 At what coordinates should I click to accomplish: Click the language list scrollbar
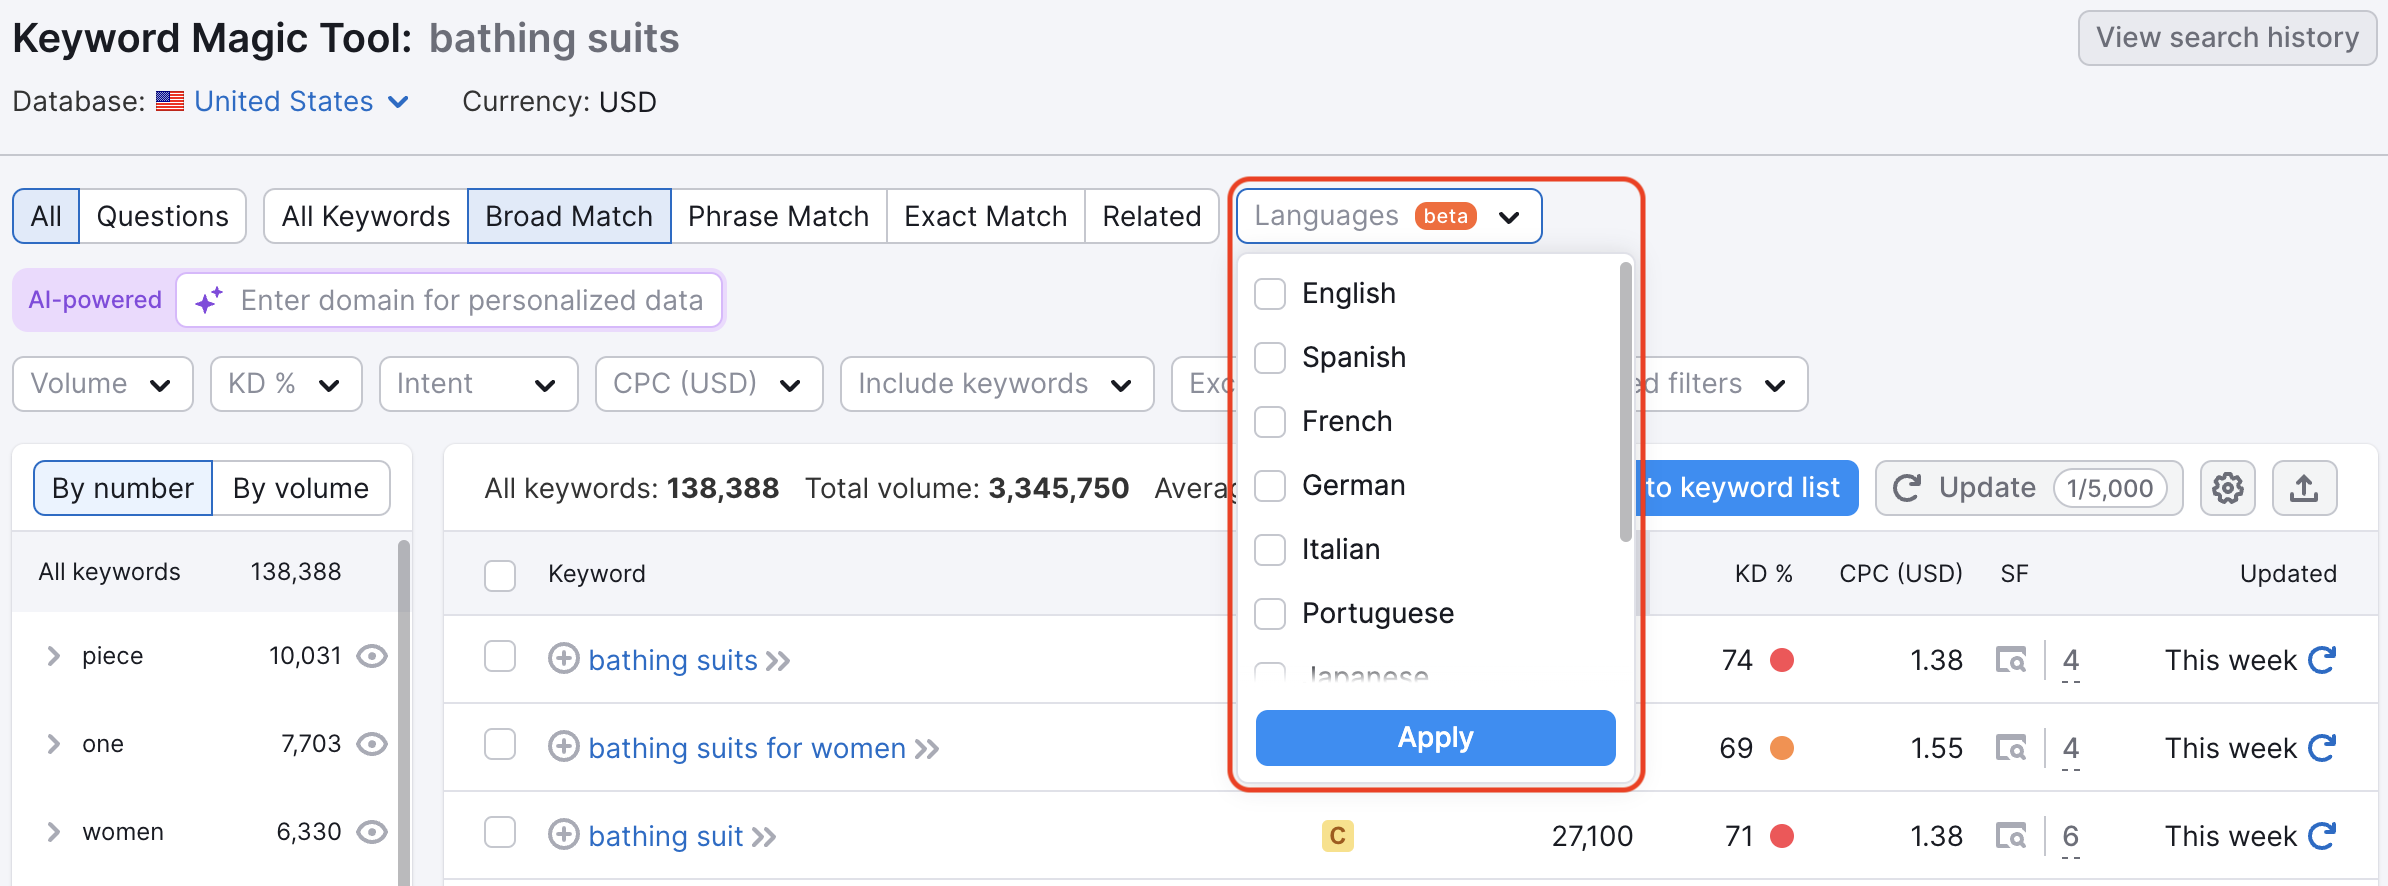1625,400
